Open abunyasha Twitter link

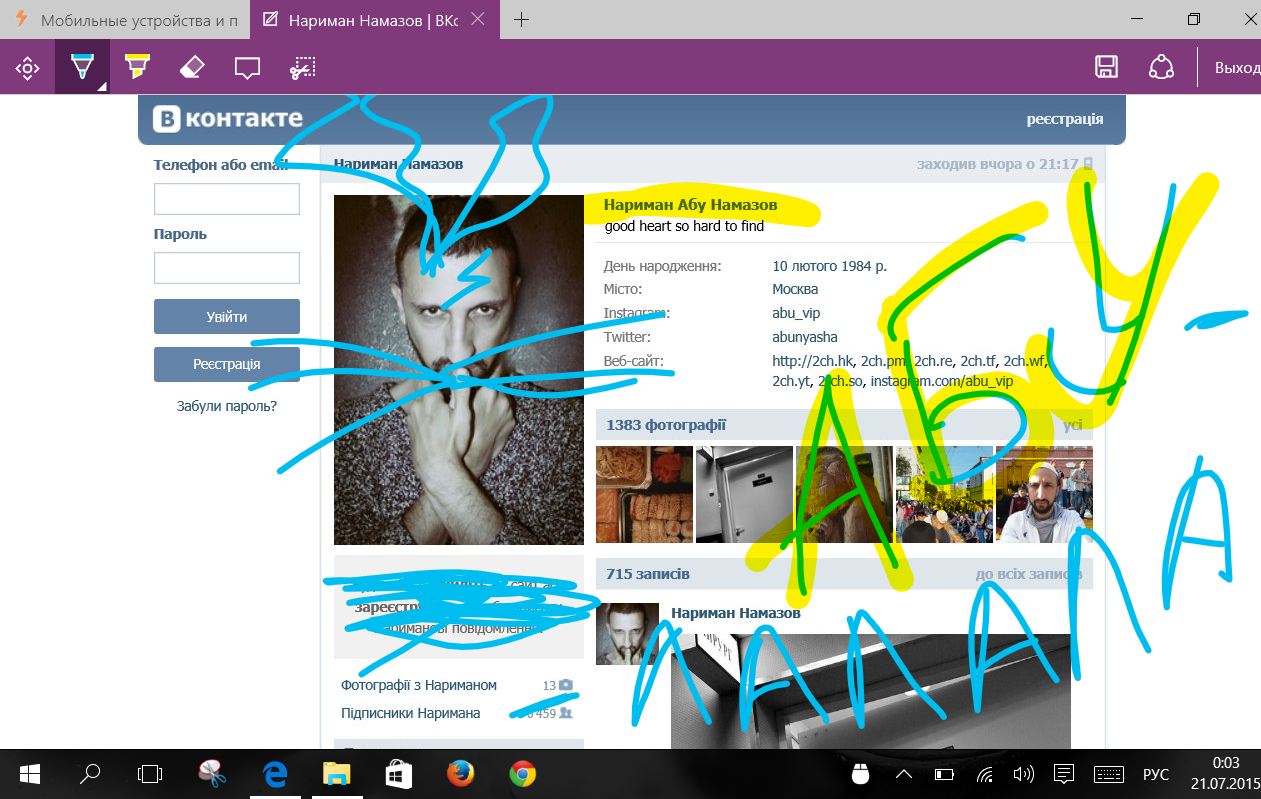click(x=805, y=337)
